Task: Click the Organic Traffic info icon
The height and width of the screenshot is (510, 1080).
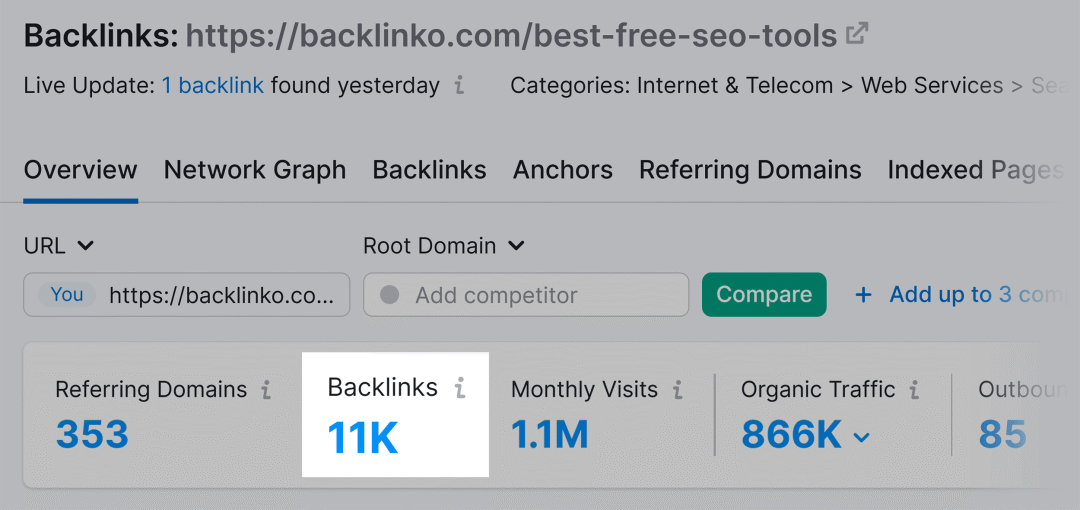Action: tap(915, 390)
